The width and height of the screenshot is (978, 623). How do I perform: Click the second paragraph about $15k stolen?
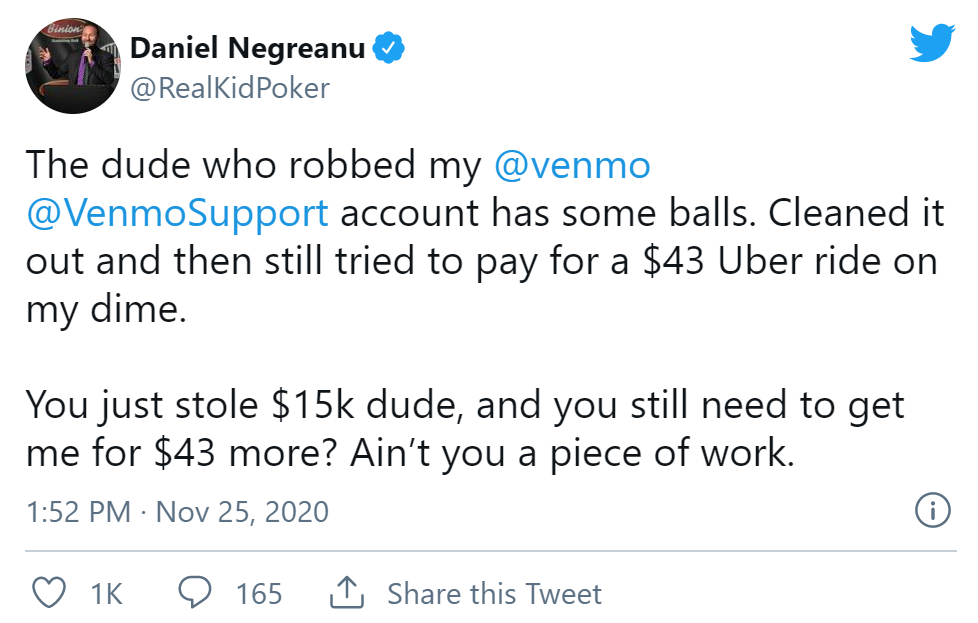click(465, 429)
